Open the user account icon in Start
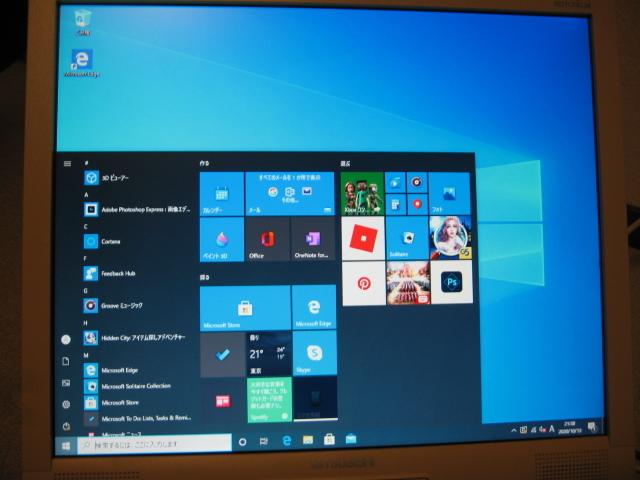640x480 pixels. (66, 340)
